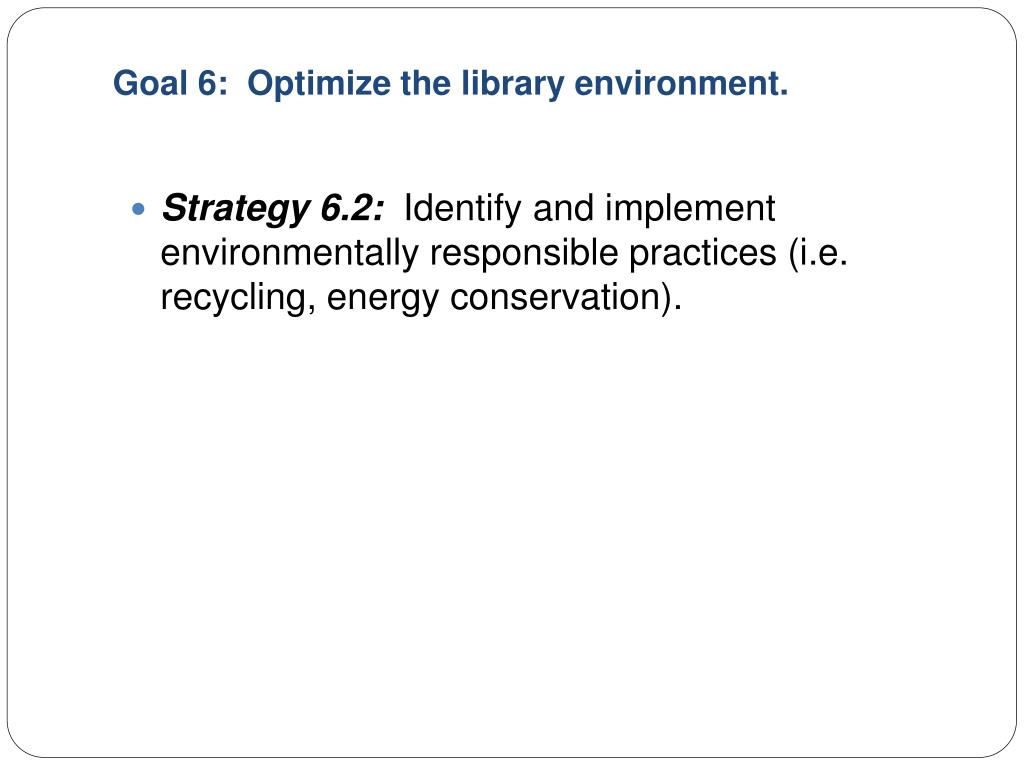This screenshot has width=1024, height=768.
Task: Click the word "practices" in body text
Action: (x=703, y=253)
